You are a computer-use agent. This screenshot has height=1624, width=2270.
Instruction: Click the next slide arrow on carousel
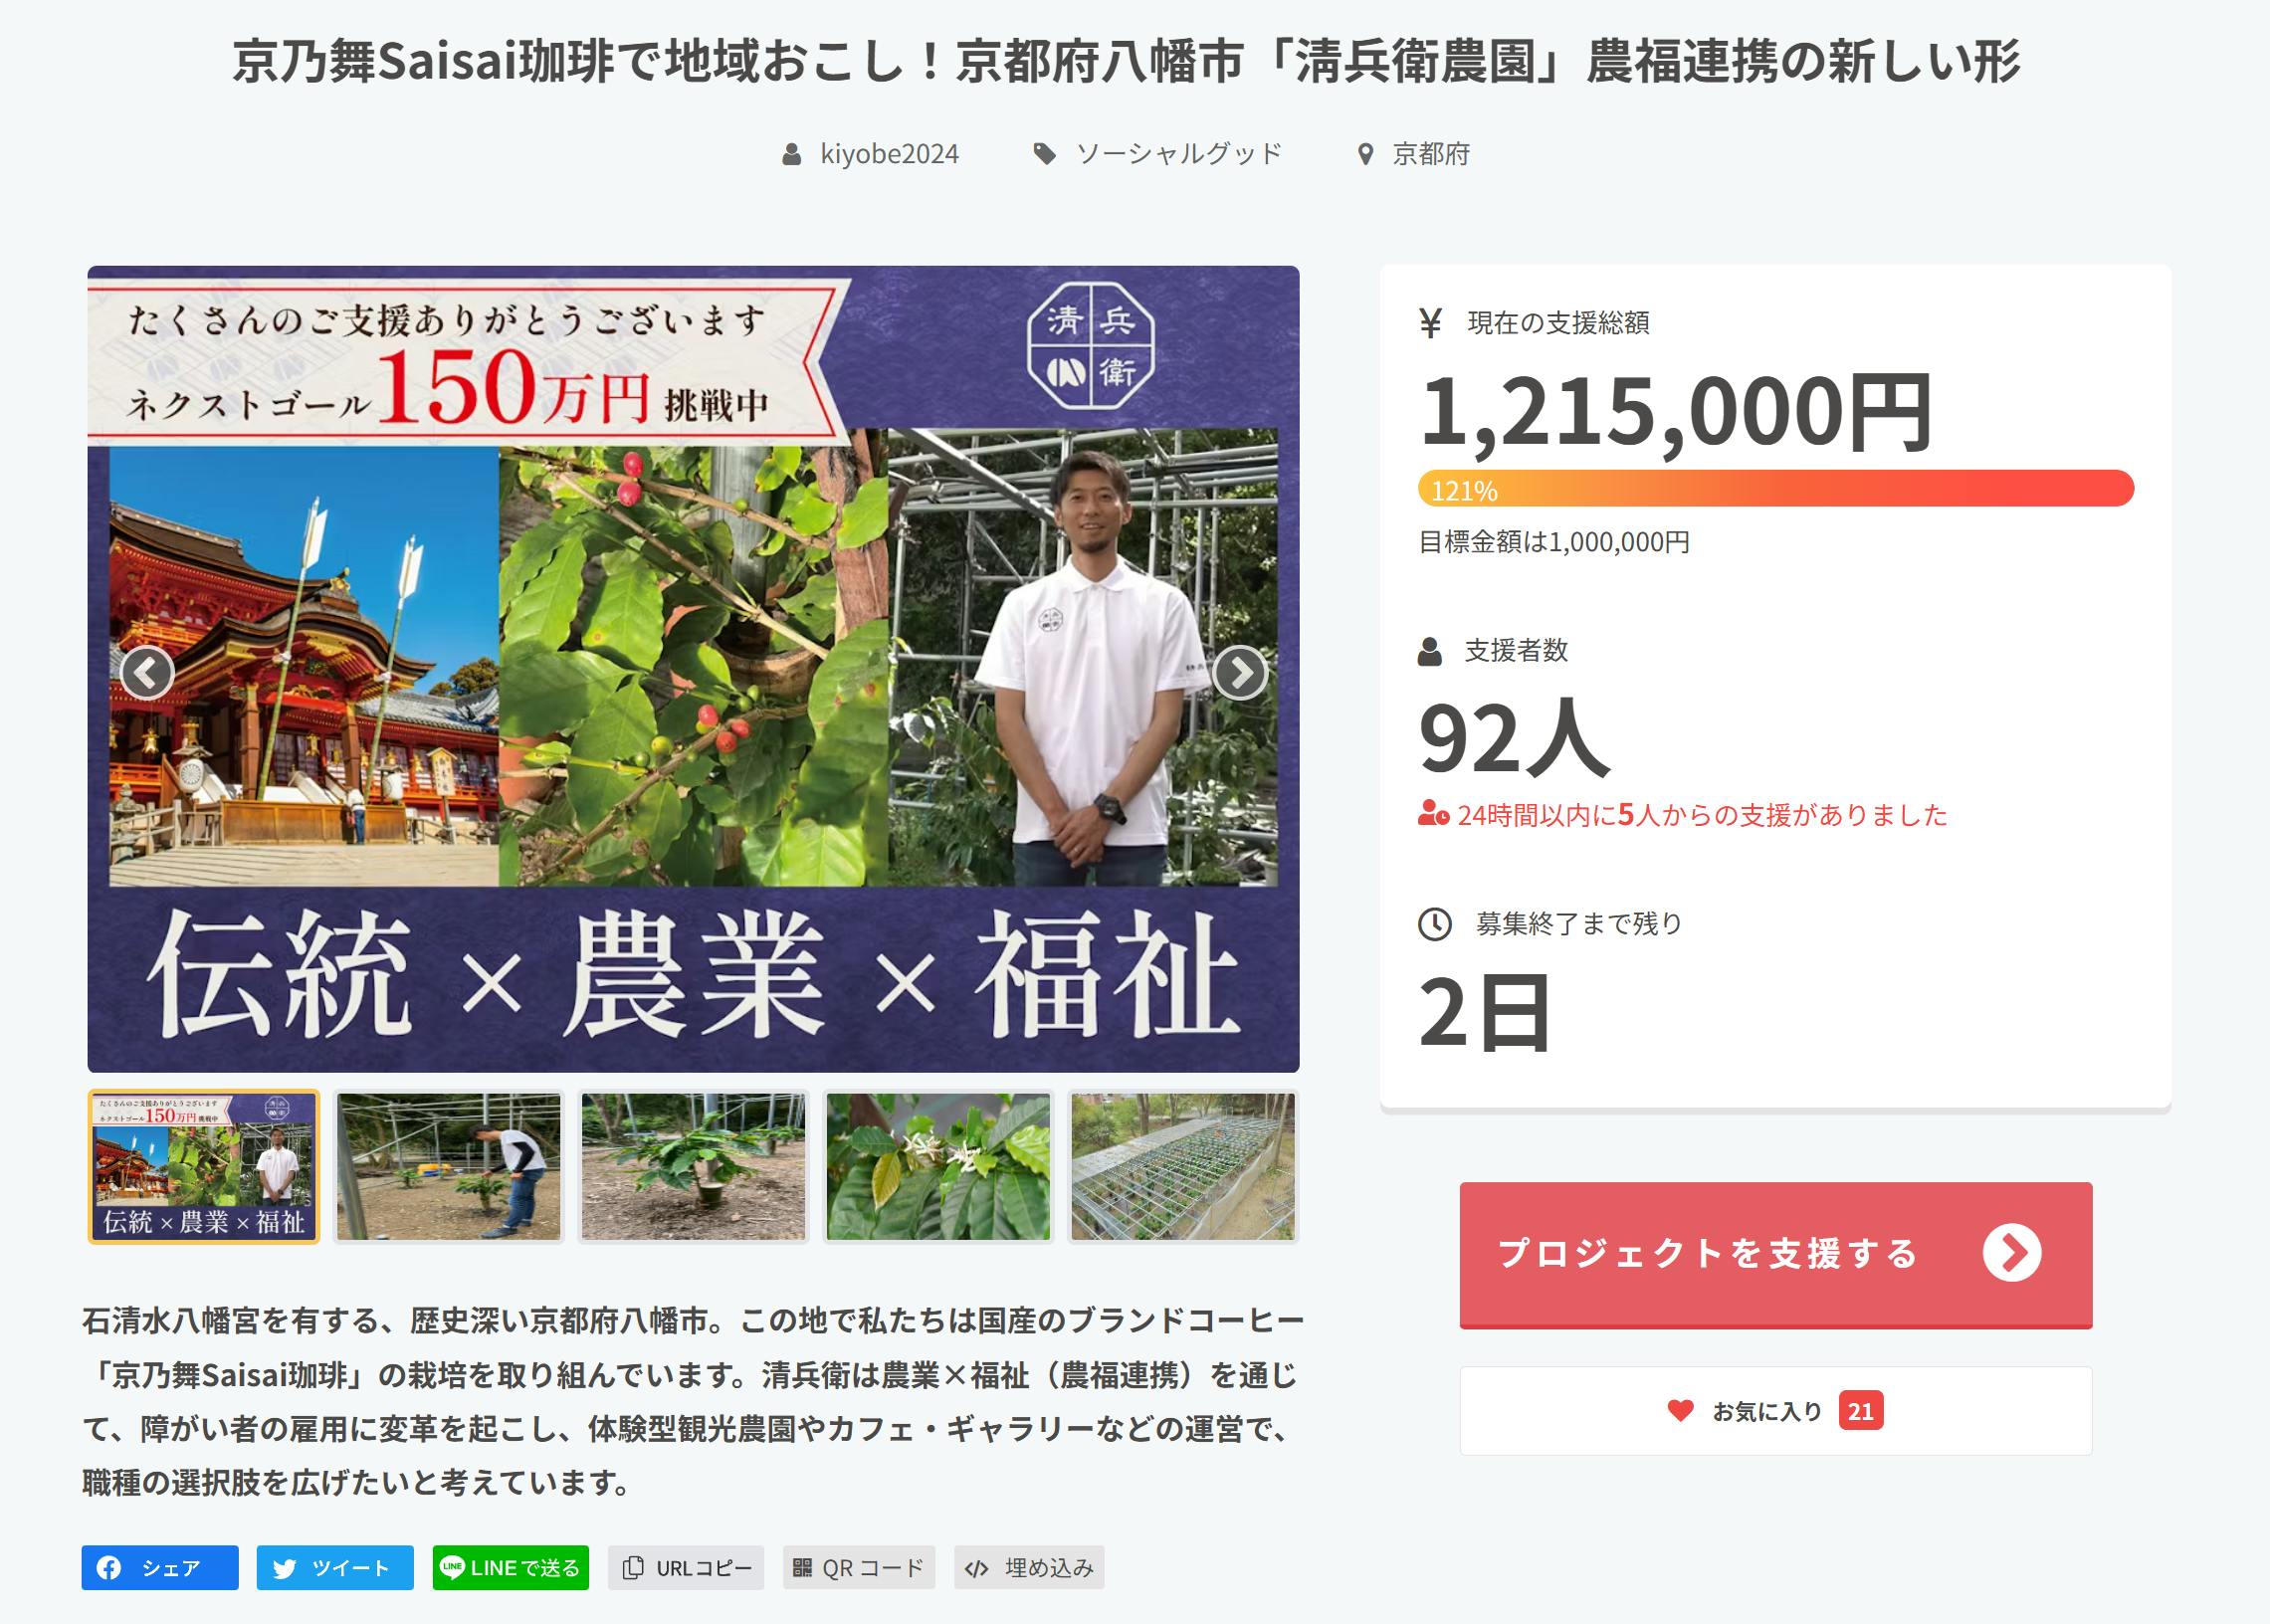[1240, 673]
